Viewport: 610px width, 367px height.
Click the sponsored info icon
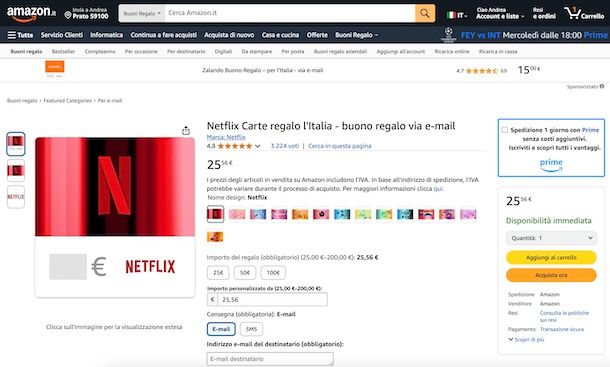coord(602,86)
